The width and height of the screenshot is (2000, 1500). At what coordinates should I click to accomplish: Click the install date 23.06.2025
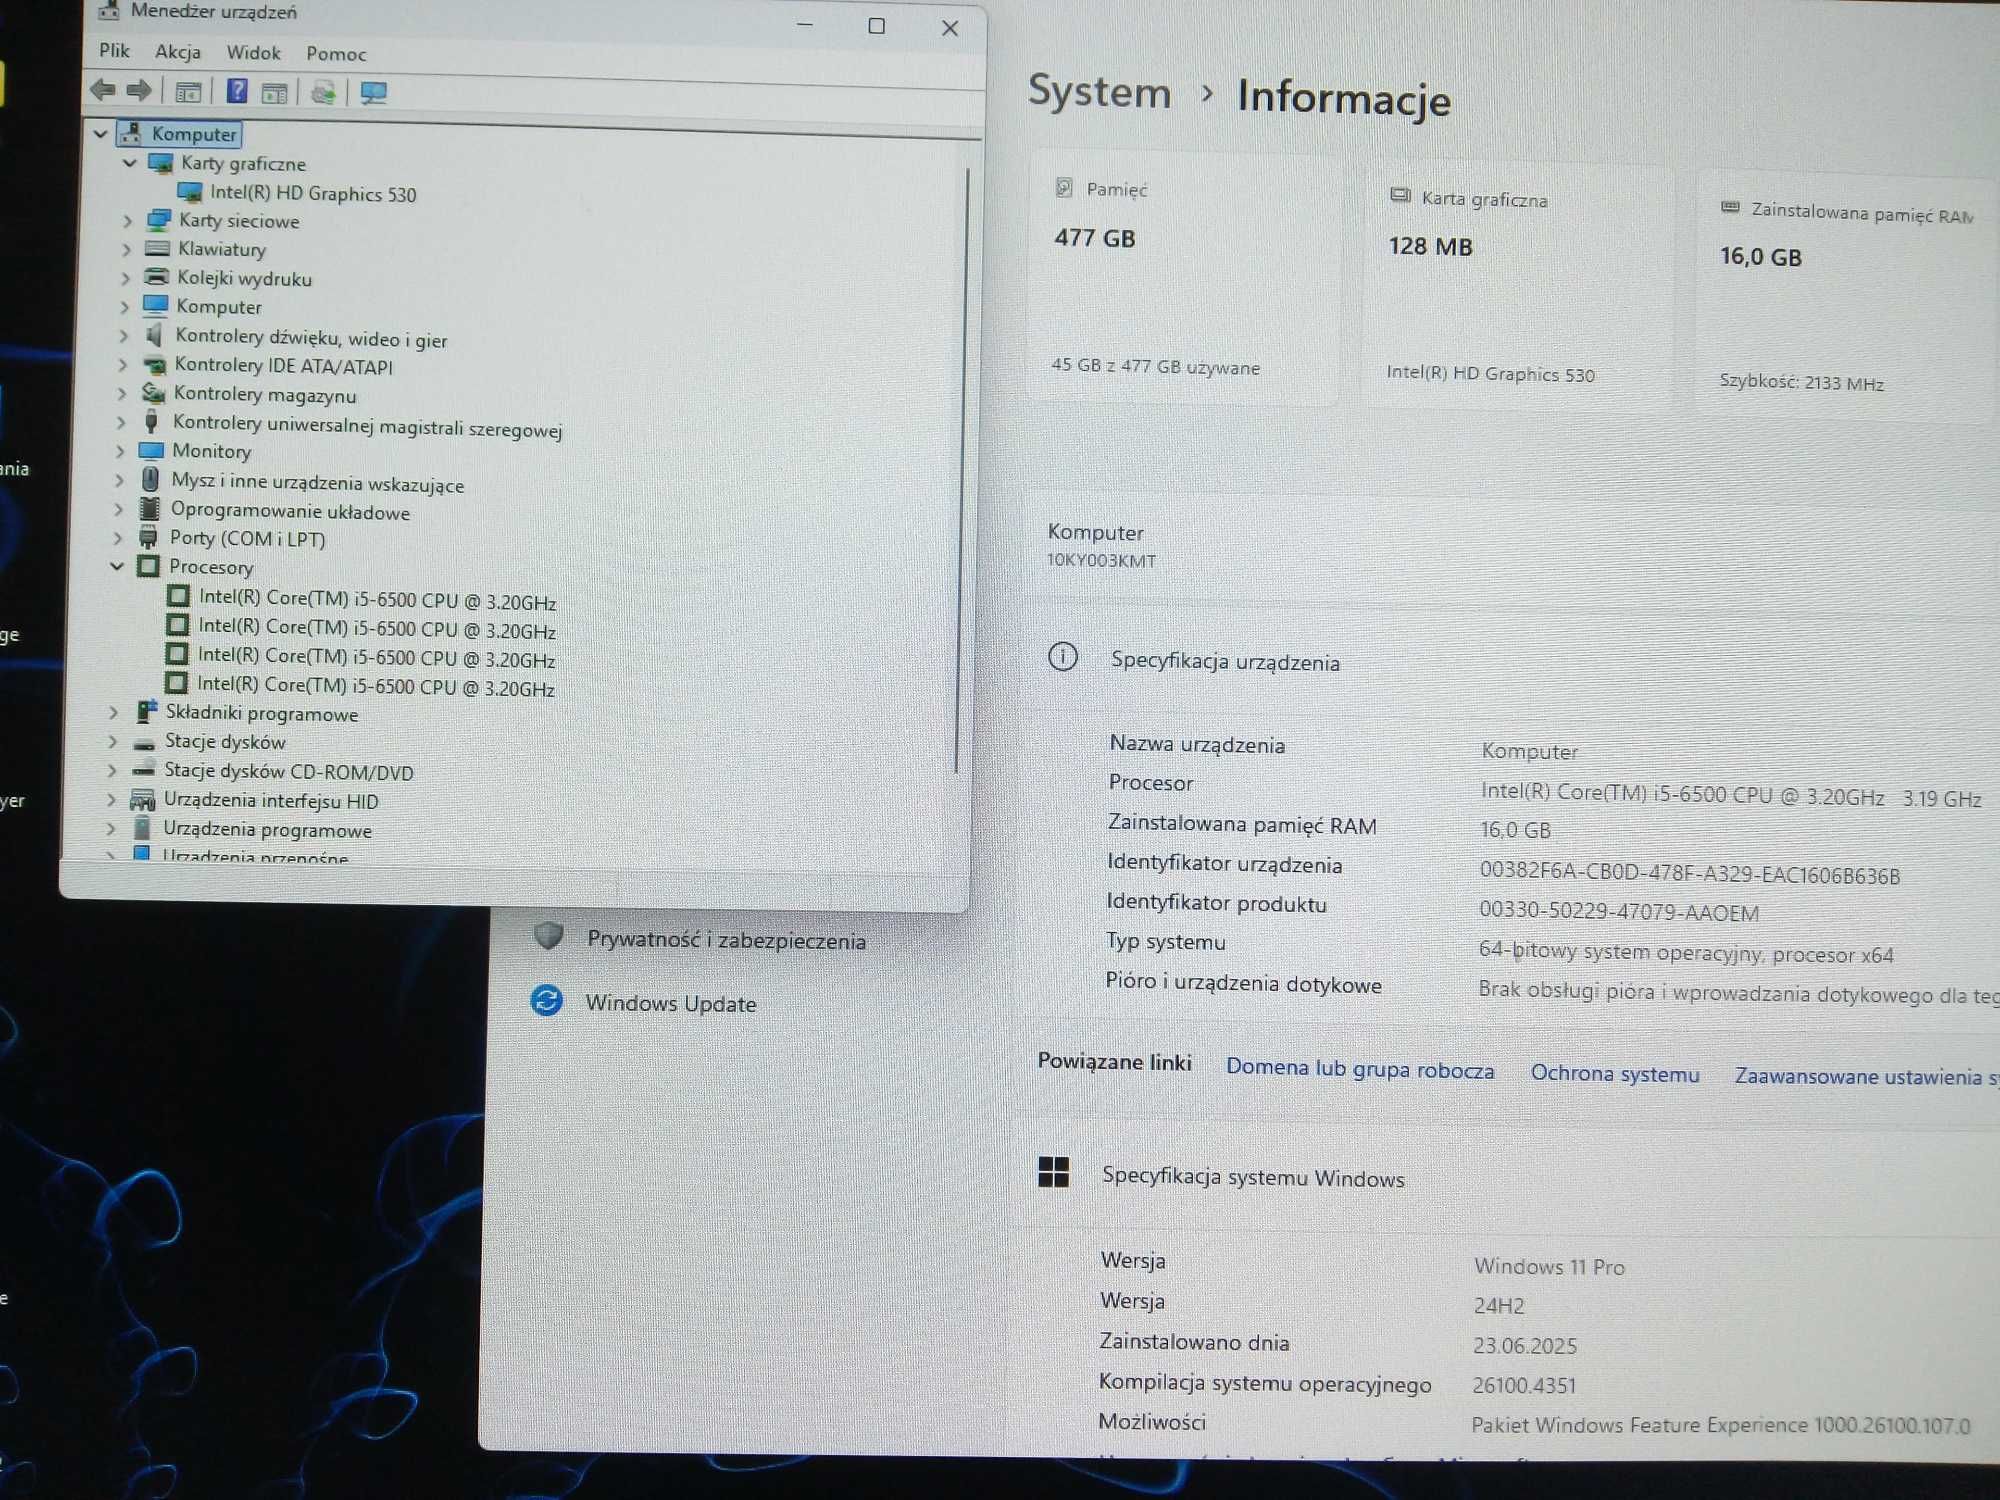click(1525, 1345)
